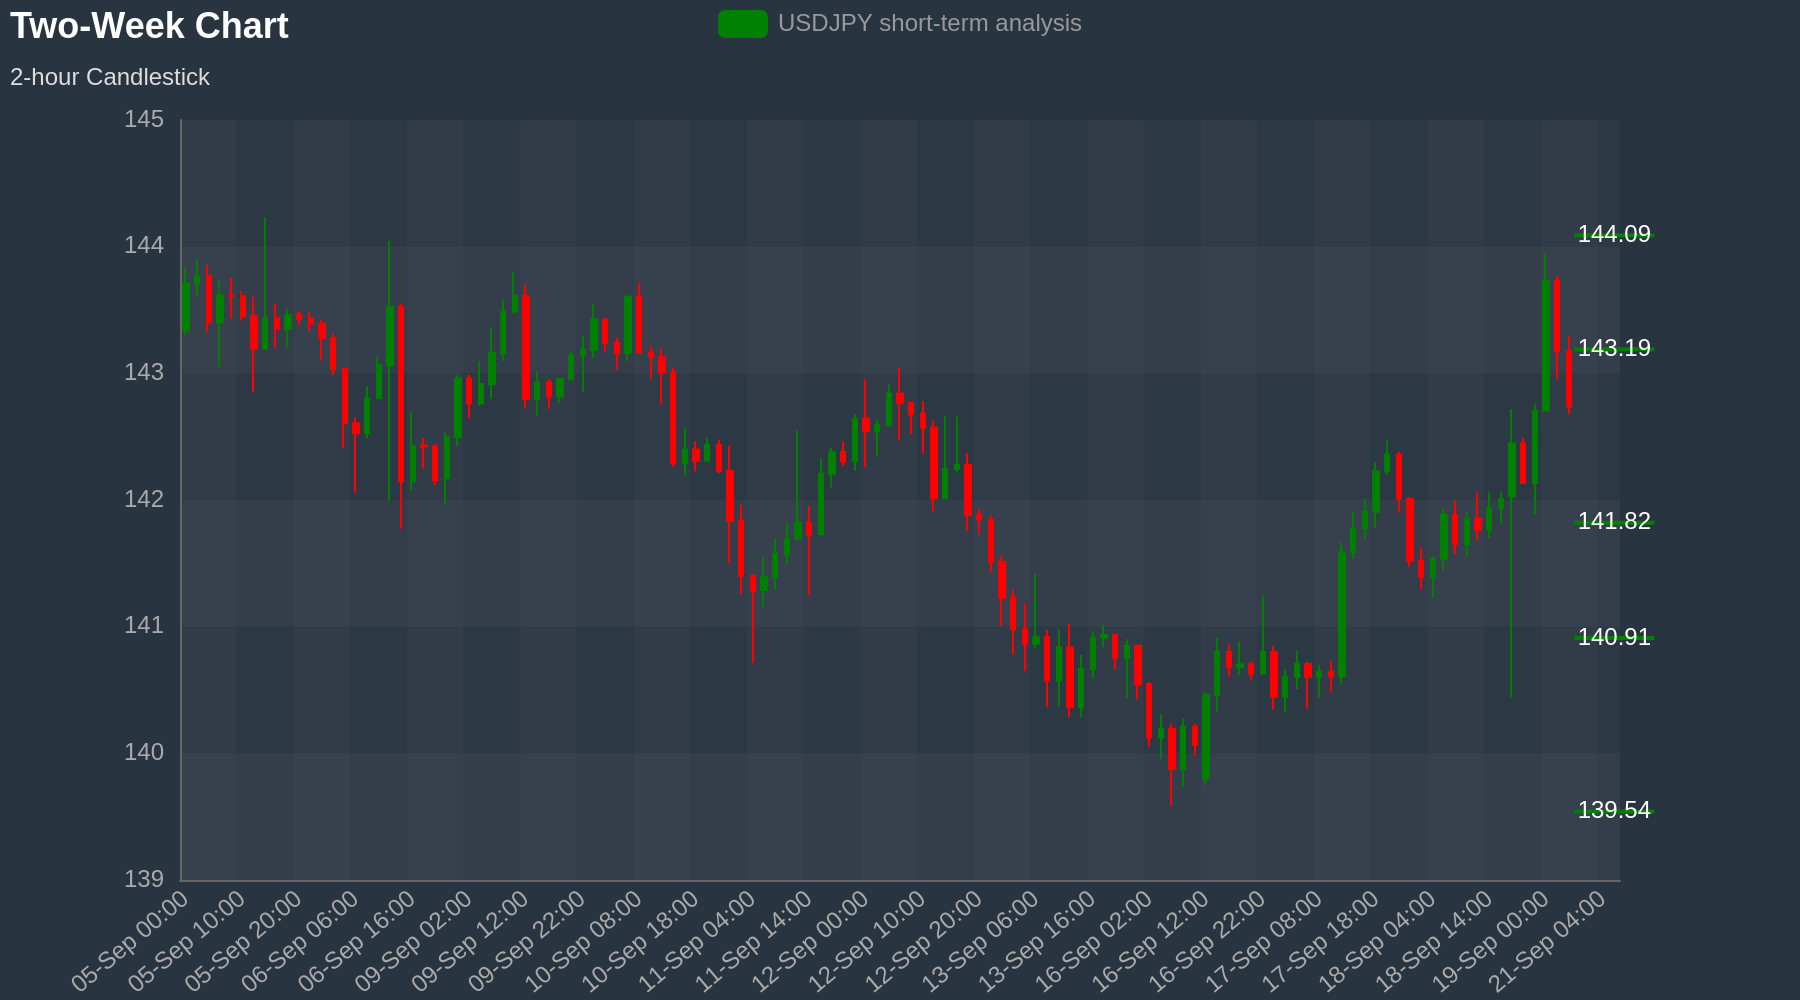Click the 144.09 price level label
1800x1000 pixels.
[1614, 234]
